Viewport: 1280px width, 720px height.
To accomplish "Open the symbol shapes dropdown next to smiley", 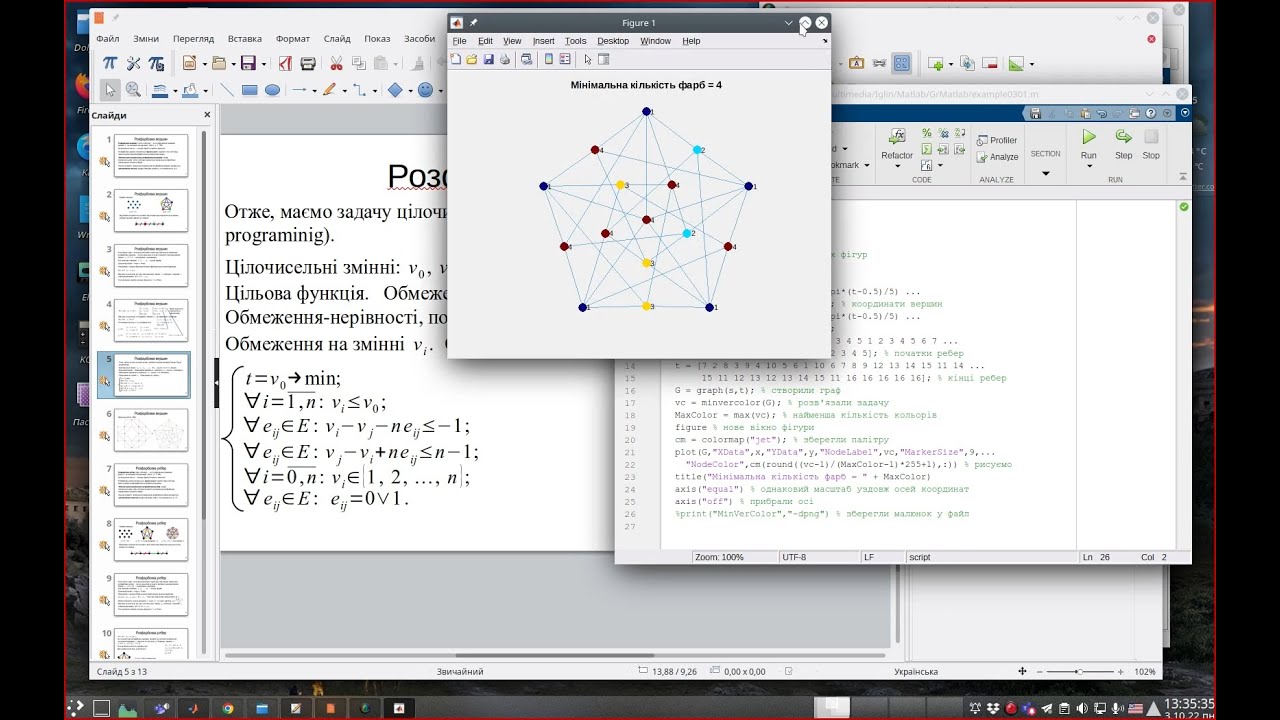I will point(440,91).
